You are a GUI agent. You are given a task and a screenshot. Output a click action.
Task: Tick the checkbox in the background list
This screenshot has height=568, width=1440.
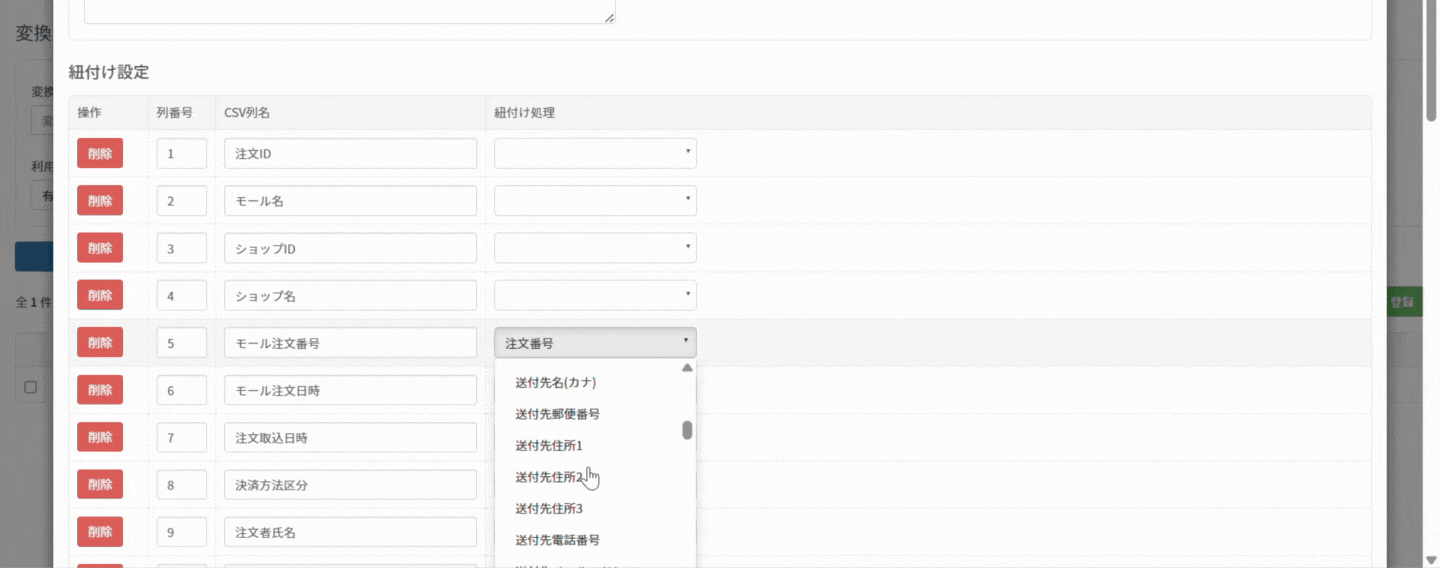tap(30, 387)
